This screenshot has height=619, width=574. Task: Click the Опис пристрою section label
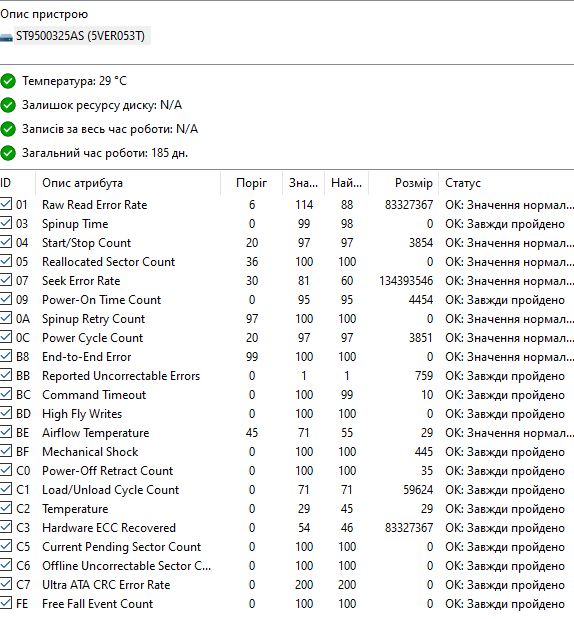pos(44,14)
